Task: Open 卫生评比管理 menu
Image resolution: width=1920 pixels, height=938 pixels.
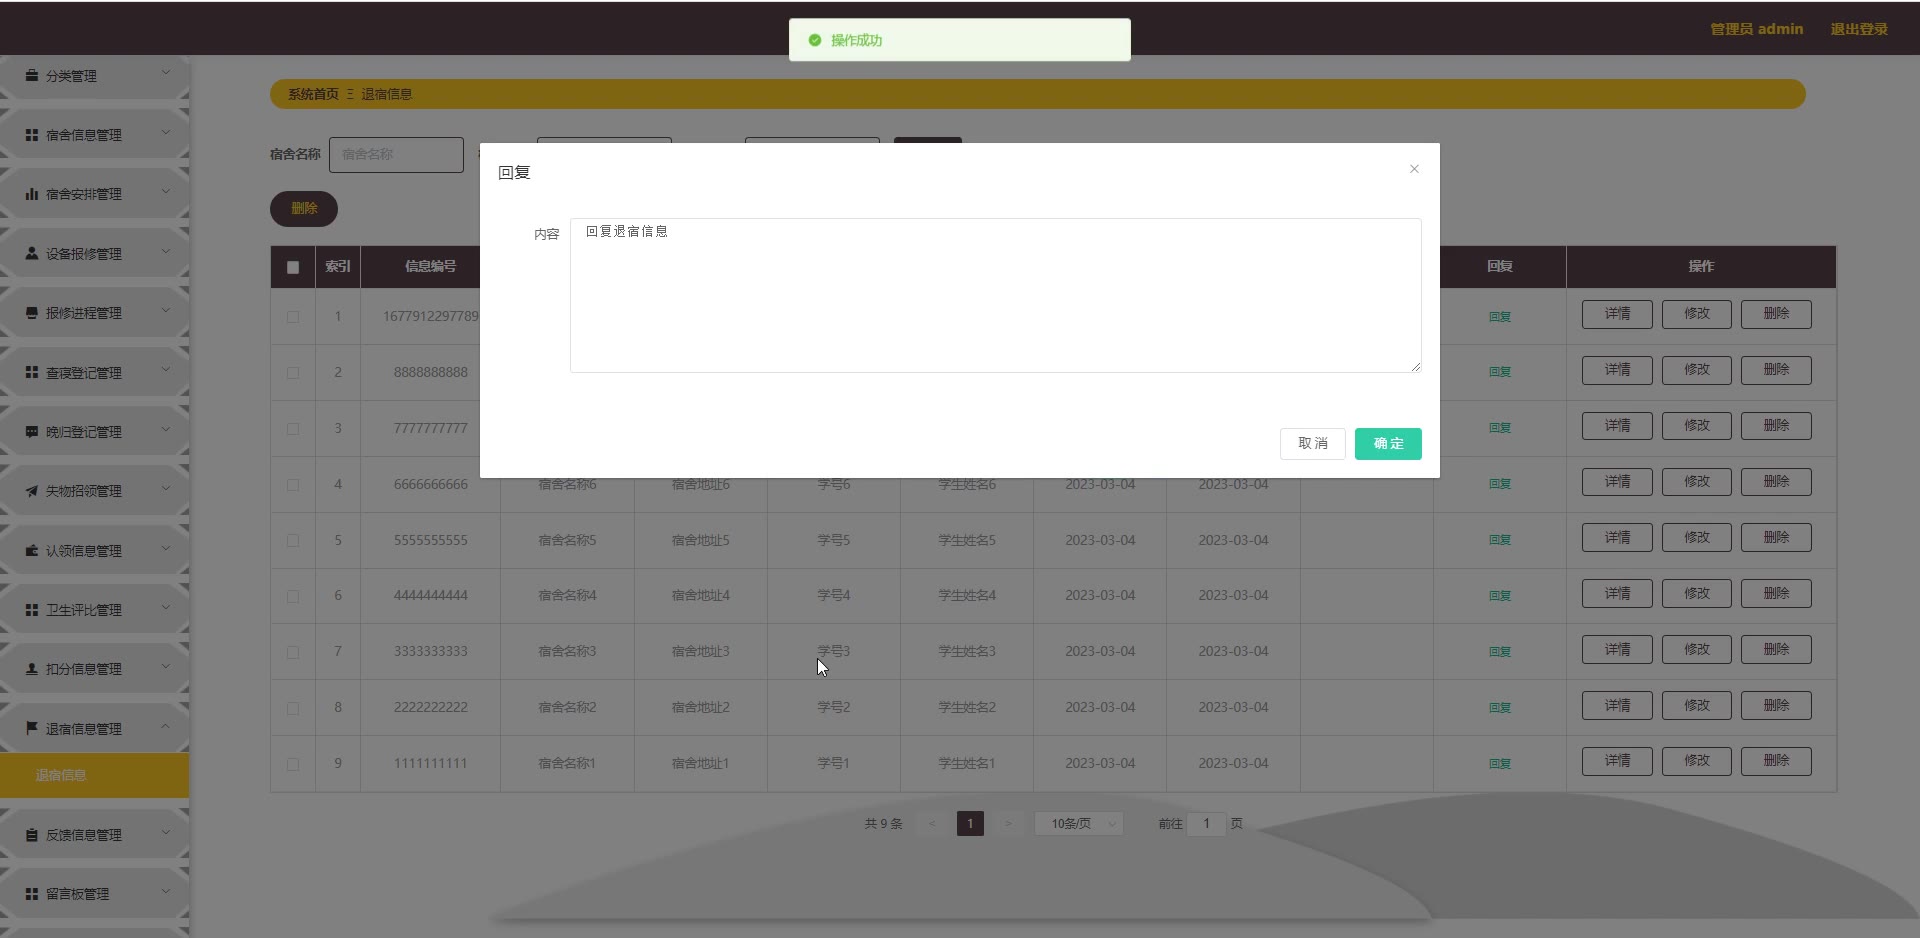Action: click(94, 610)
